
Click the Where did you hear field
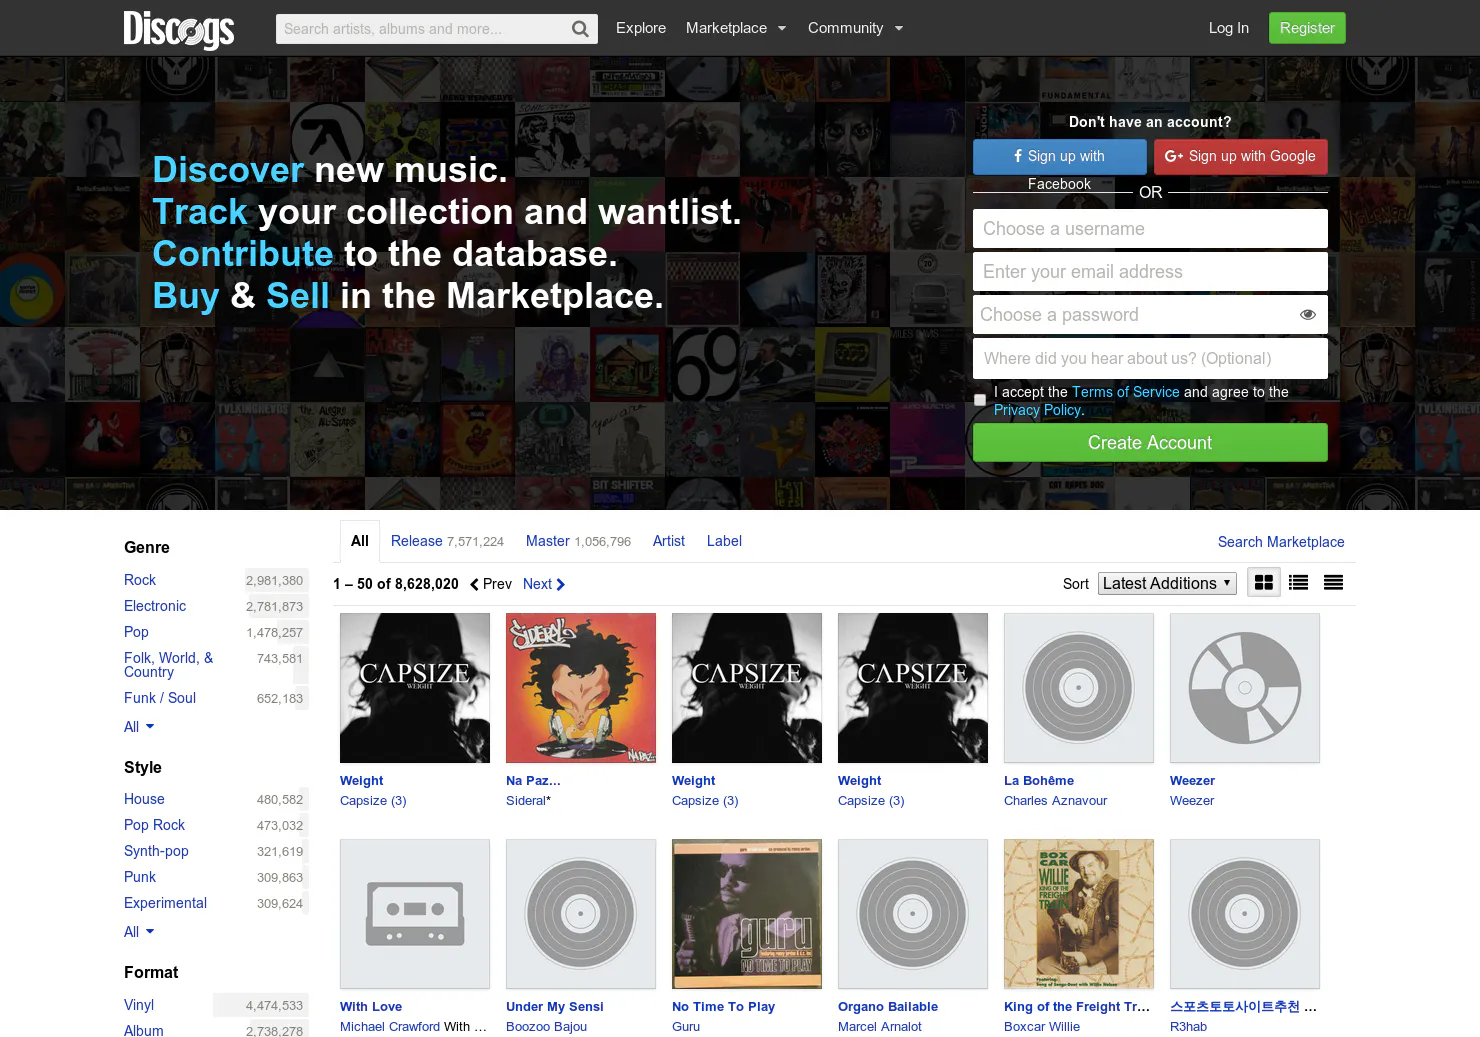[x=1150, y=359]
